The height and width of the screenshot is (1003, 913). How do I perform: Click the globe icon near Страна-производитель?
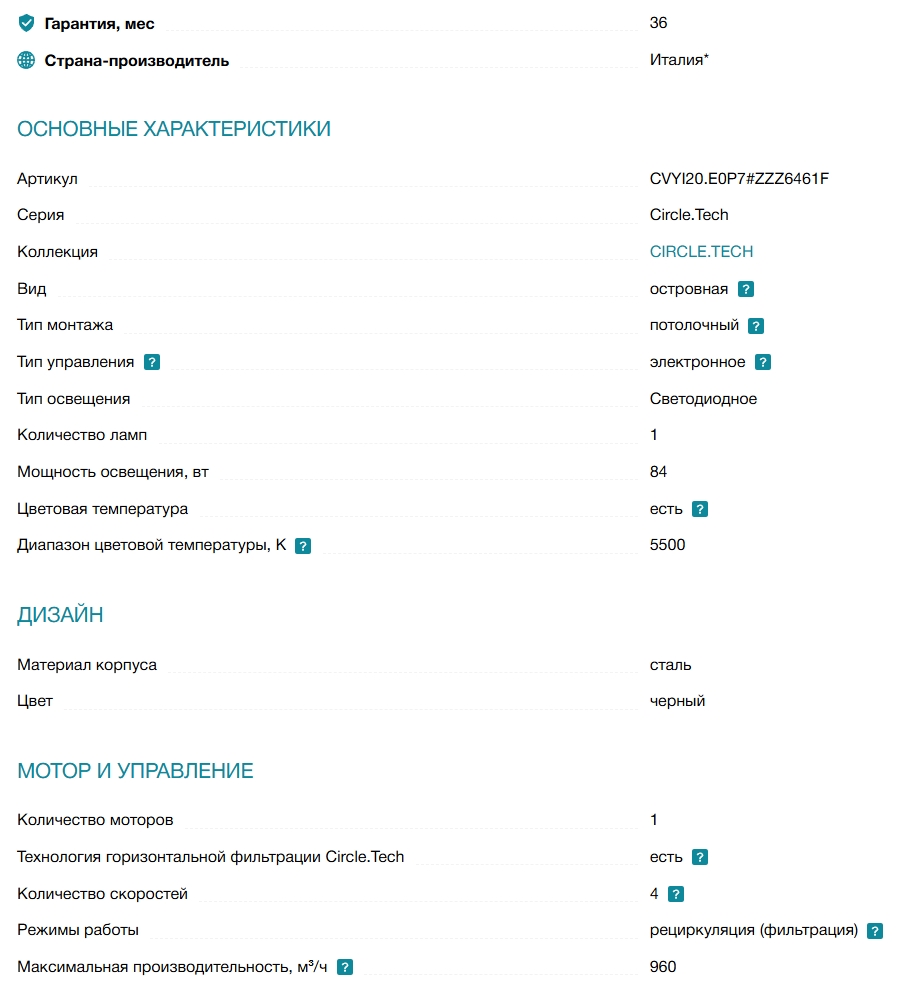coord(26,60)
